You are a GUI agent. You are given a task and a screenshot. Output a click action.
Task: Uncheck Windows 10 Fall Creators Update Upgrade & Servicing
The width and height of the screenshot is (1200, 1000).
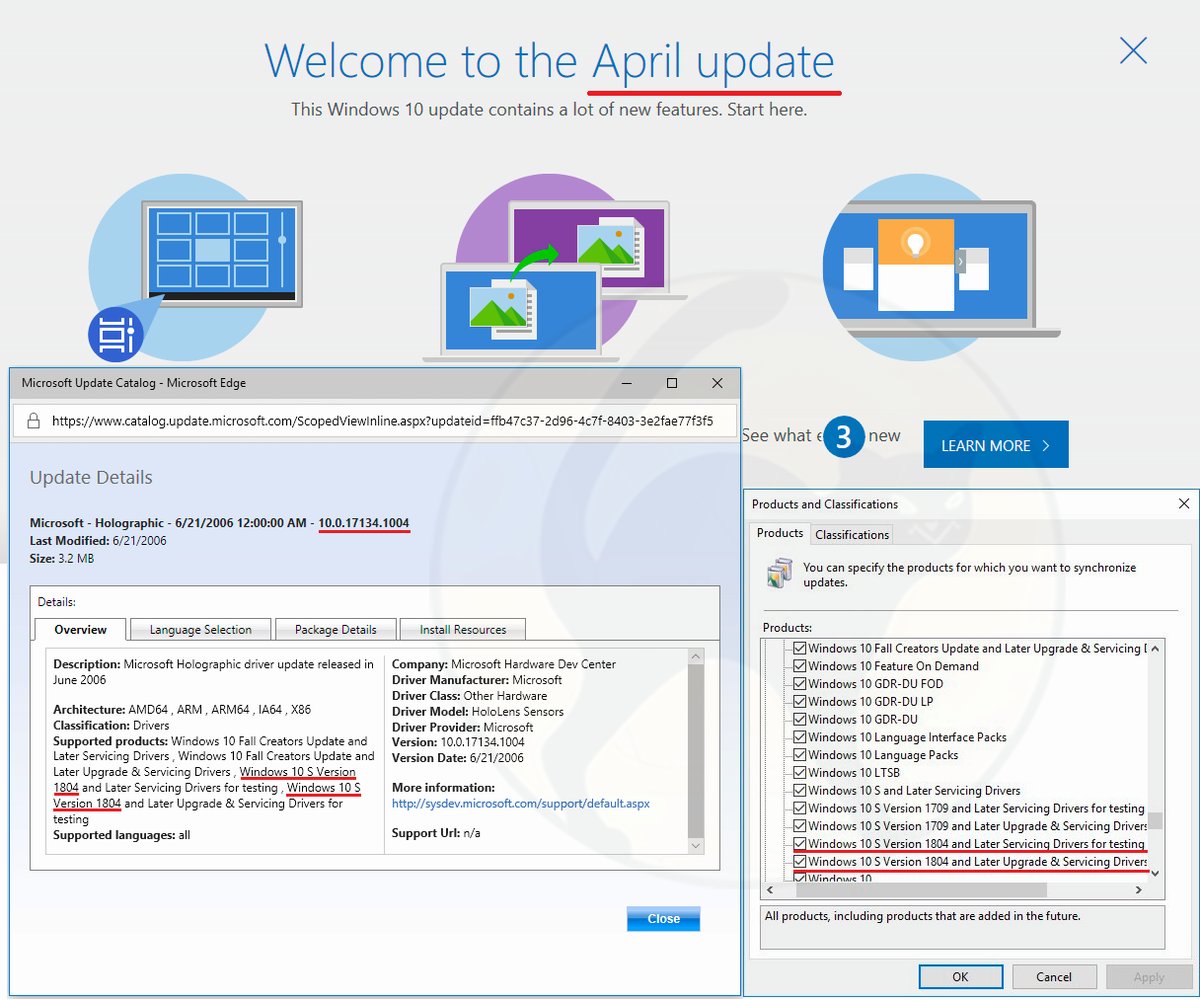800,648
